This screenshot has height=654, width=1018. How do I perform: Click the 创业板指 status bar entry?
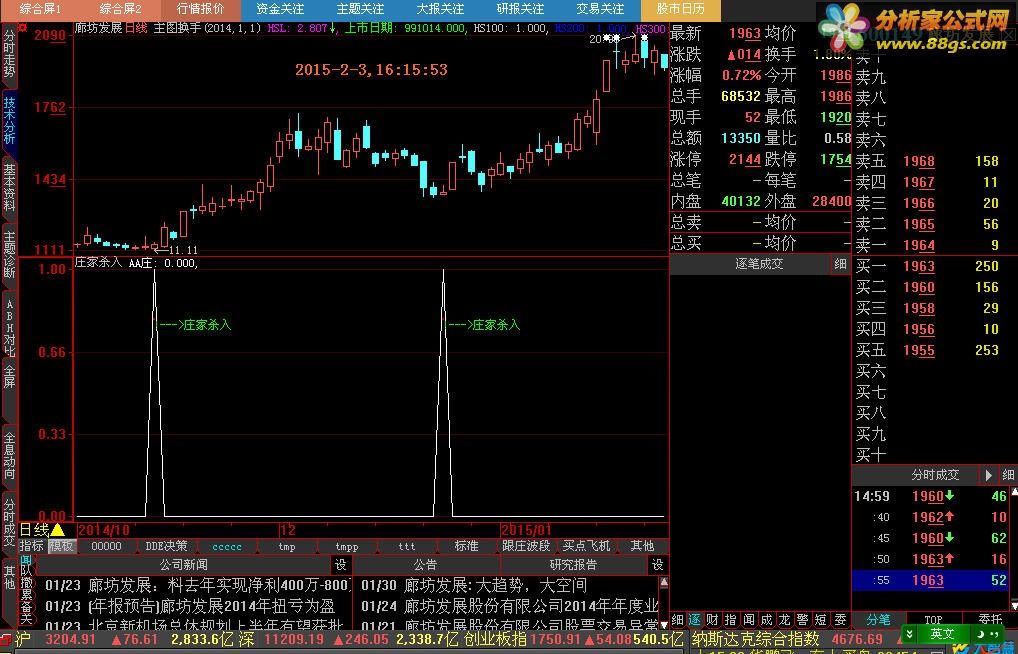(495, 640)
